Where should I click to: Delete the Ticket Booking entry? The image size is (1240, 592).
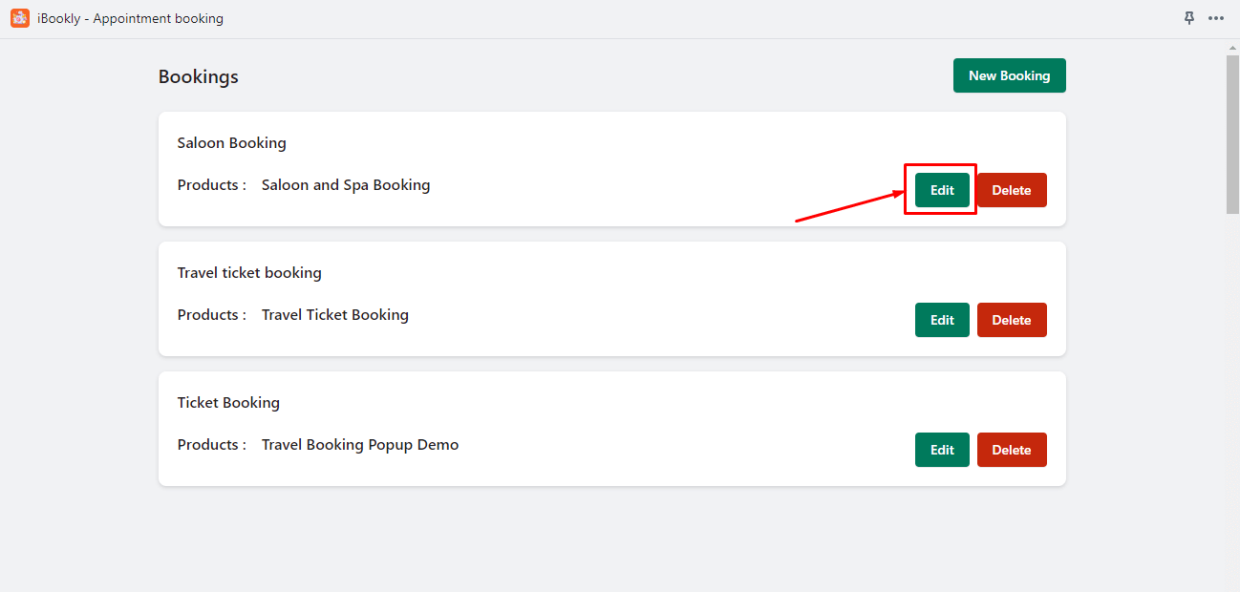pyautogui.click(x=1011, y=449)
